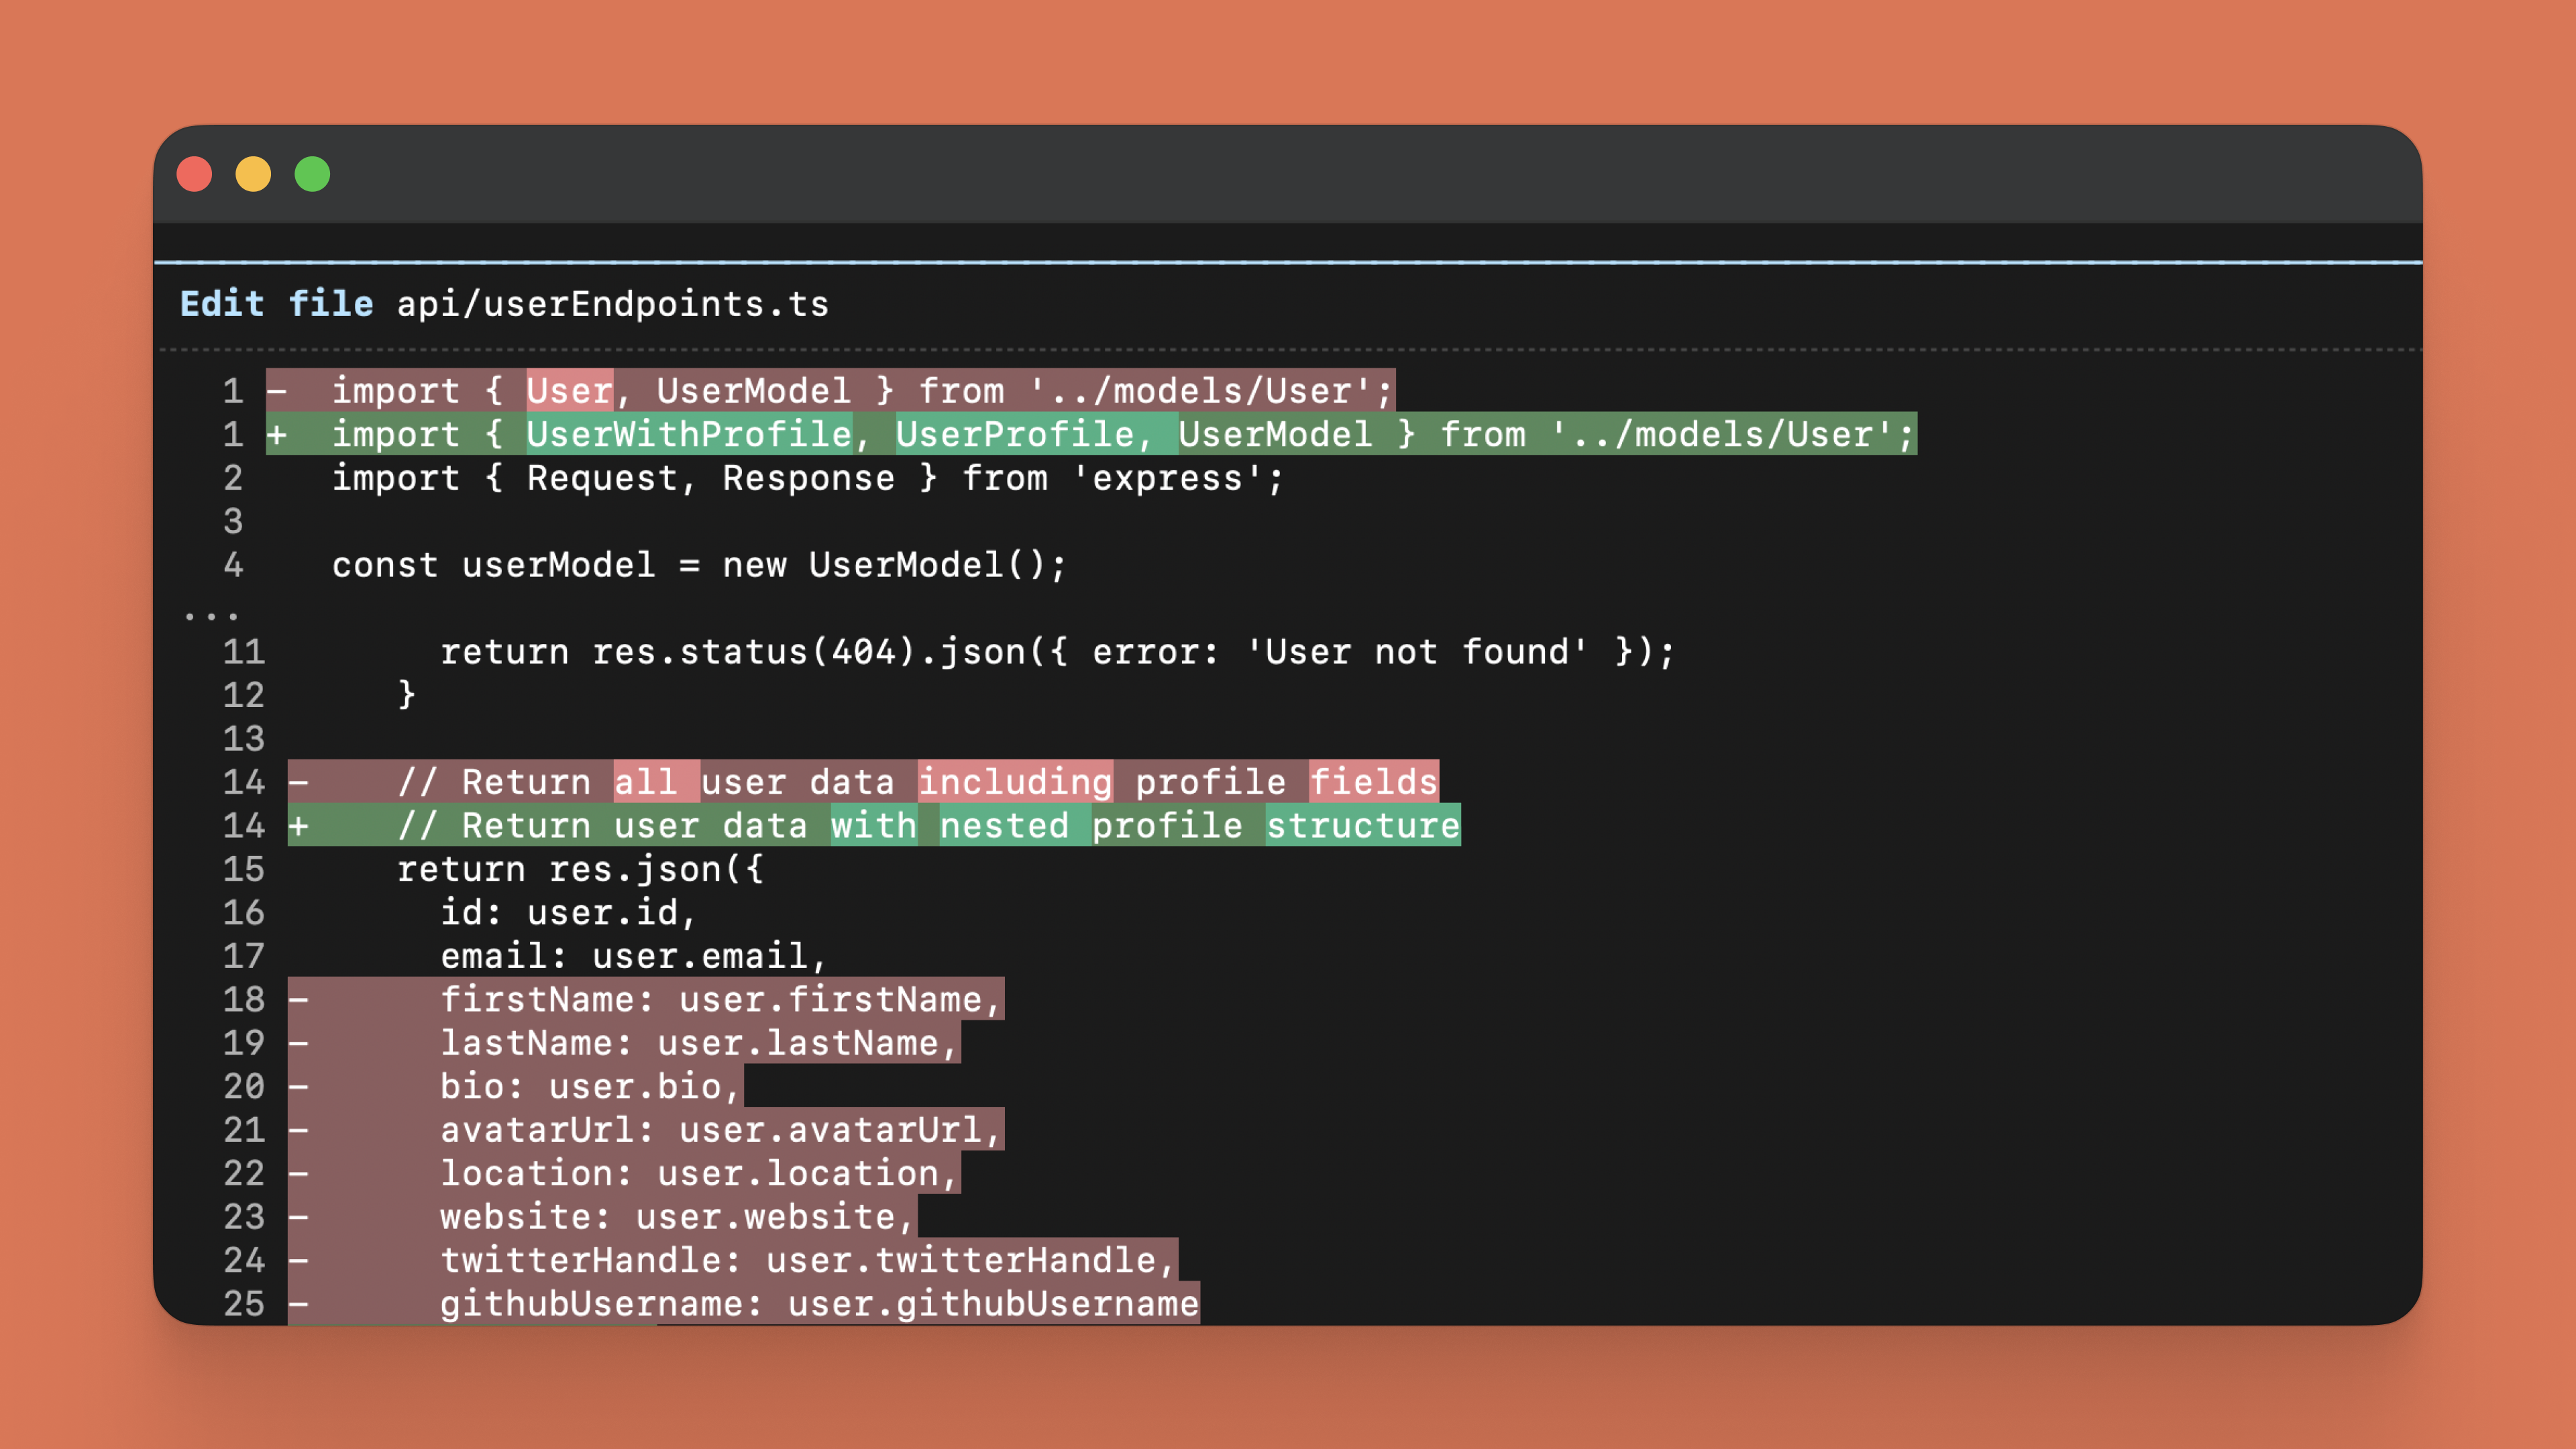Click the api/userEndpoints.ts file path

(612, 303)
